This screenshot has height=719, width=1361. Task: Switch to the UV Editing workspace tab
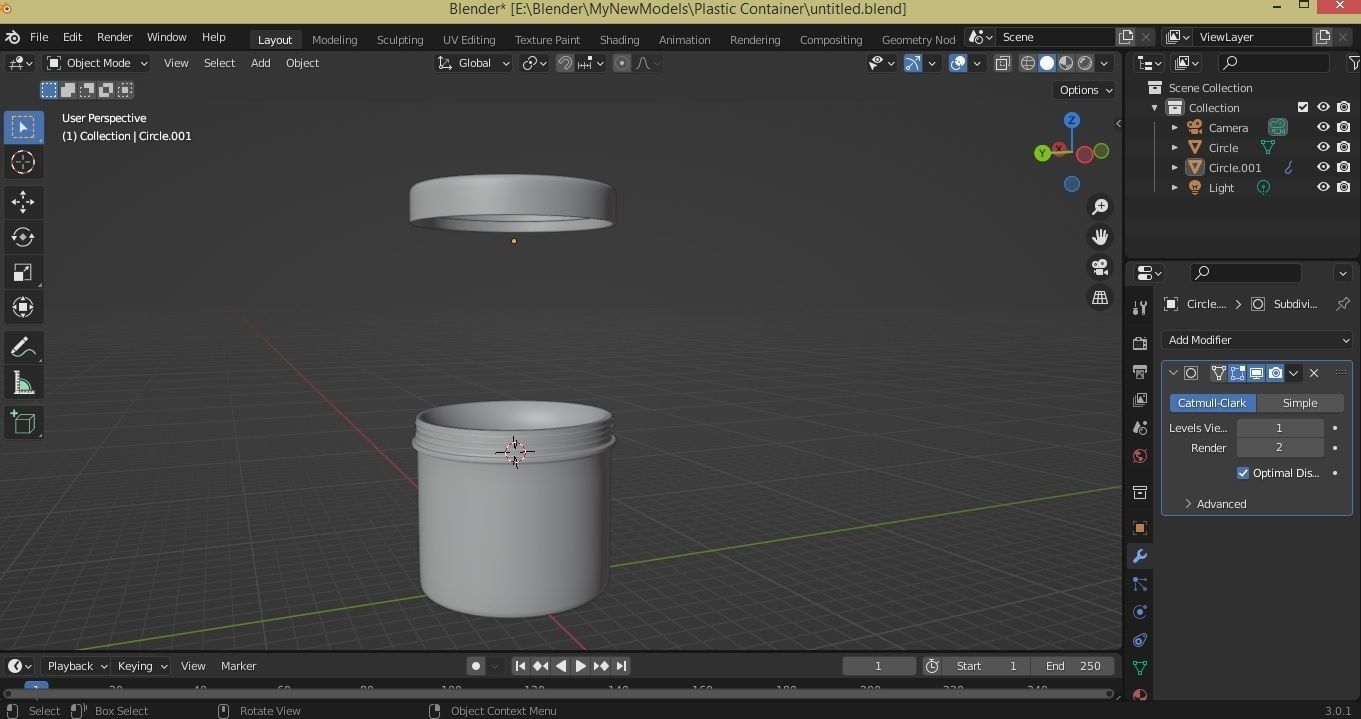pos(469,40)
